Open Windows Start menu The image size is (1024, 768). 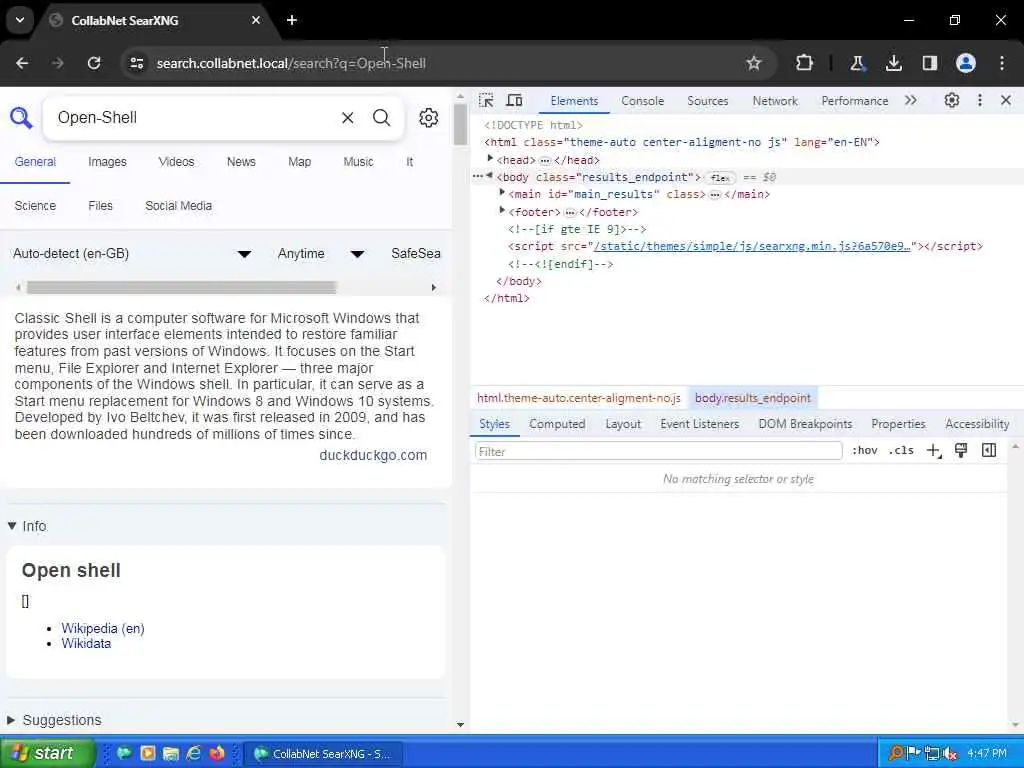coord(48,753)
